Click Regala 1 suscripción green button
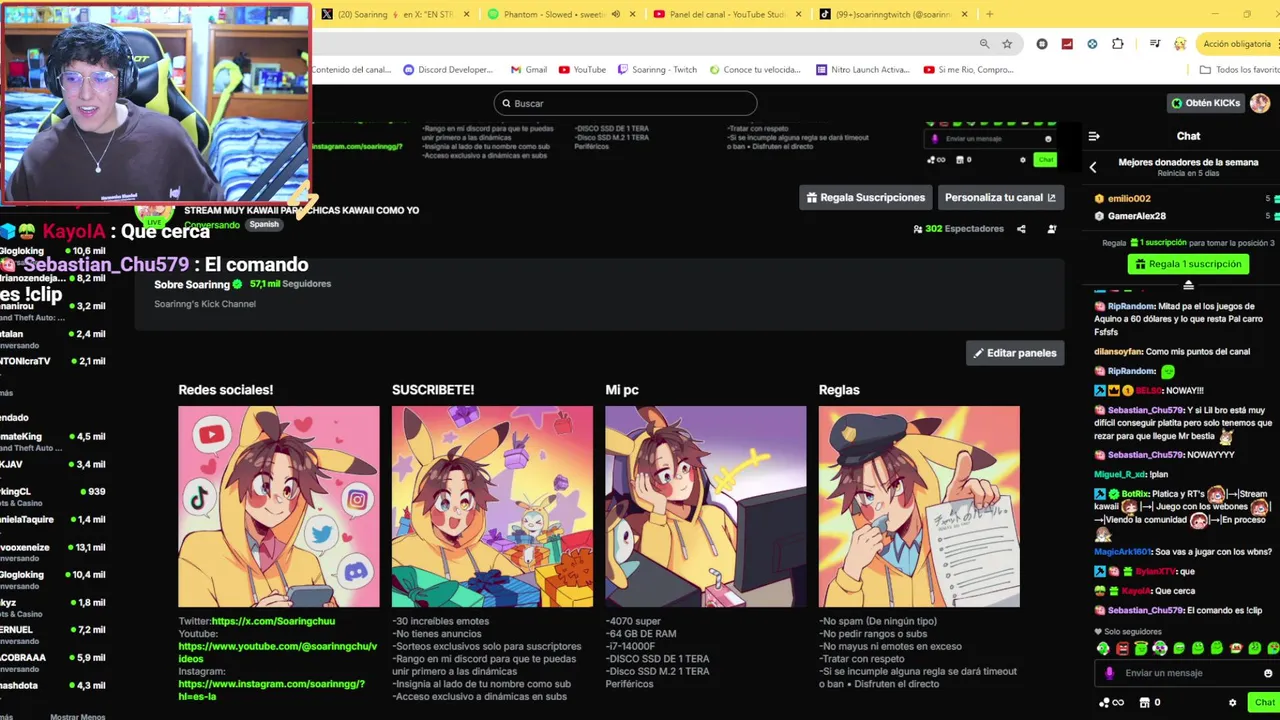The width and height of the screenshot is (1280, 720). pyautogui.click(x=1188, y=264)
